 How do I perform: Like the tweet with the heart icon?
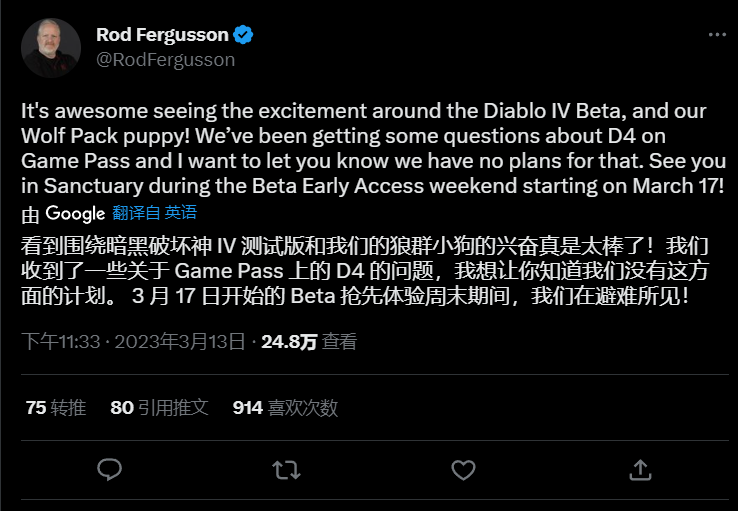(462, 469)
